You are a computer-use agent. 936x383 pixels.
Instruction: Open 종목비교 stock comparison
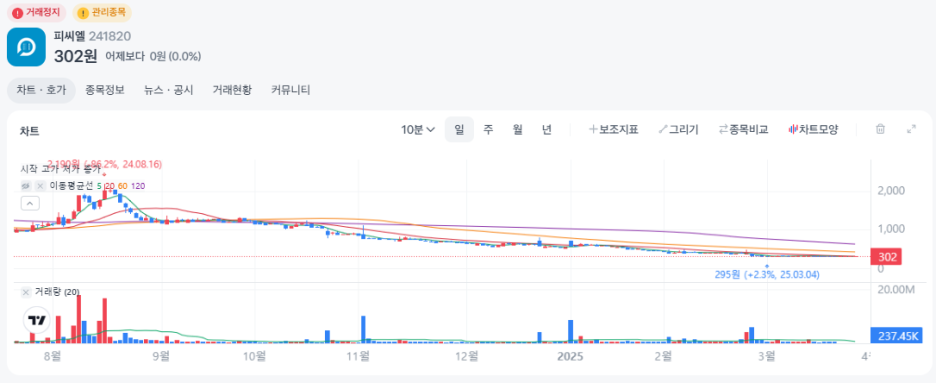[743, 129]
